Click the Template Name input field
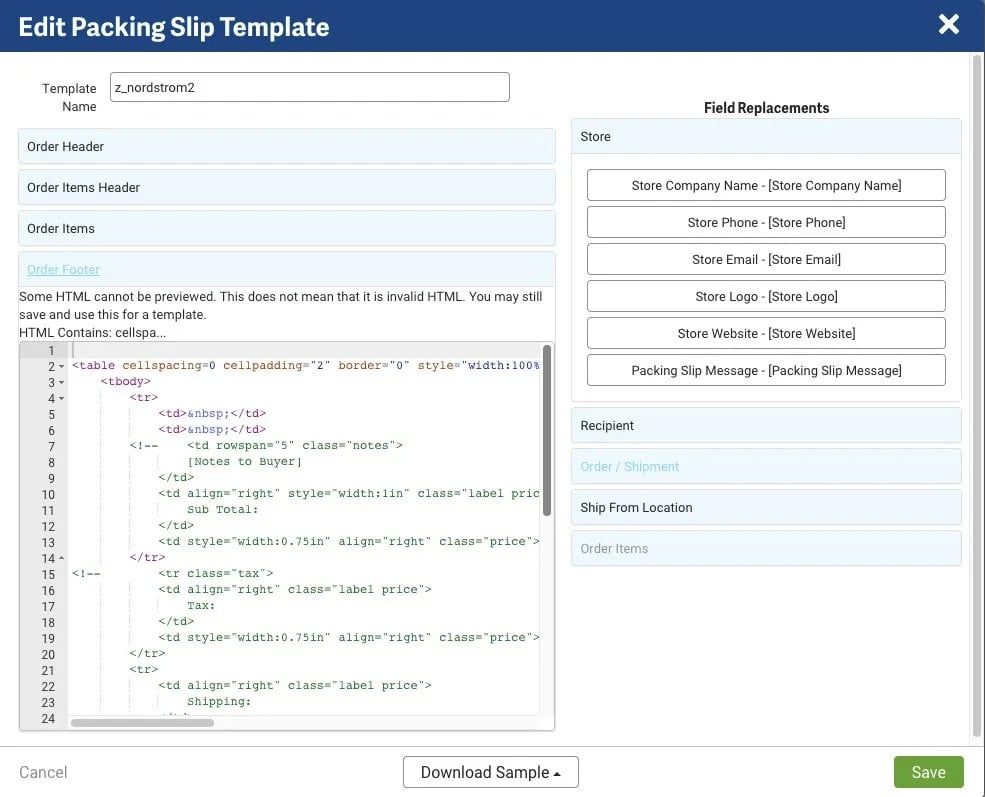 [x=309, y=87]
